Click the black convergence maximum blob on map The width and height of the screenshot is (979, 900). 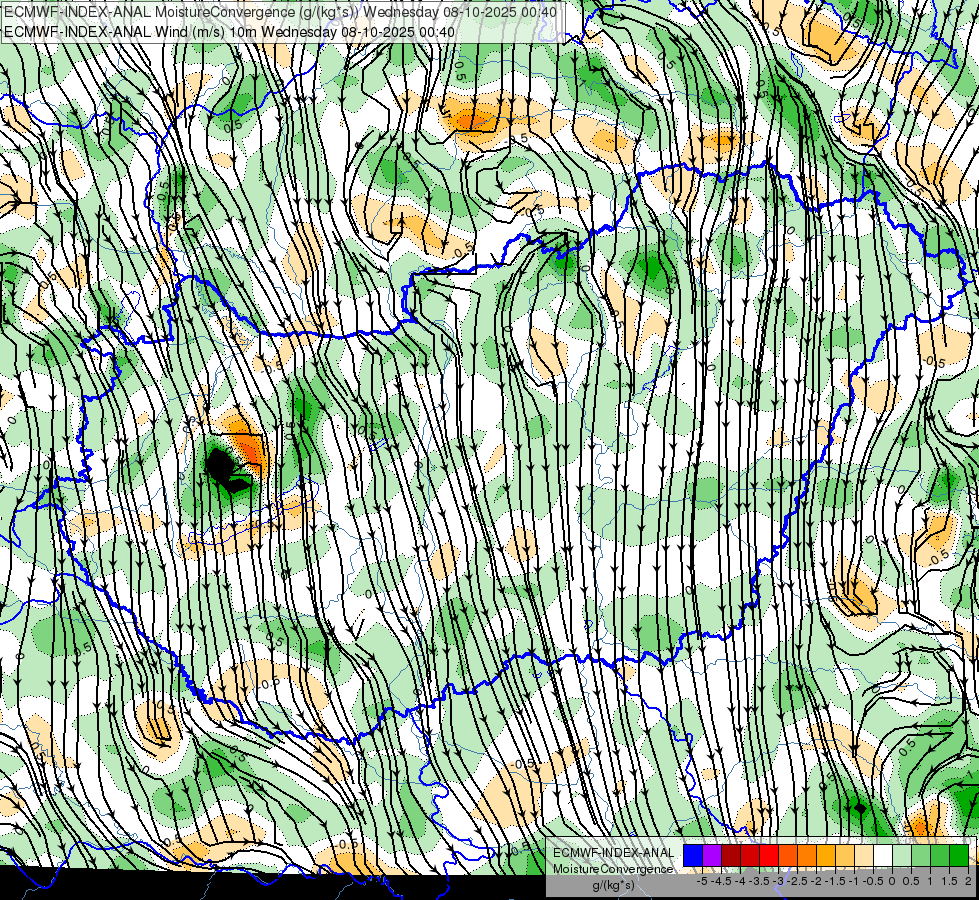coord(227,468)
